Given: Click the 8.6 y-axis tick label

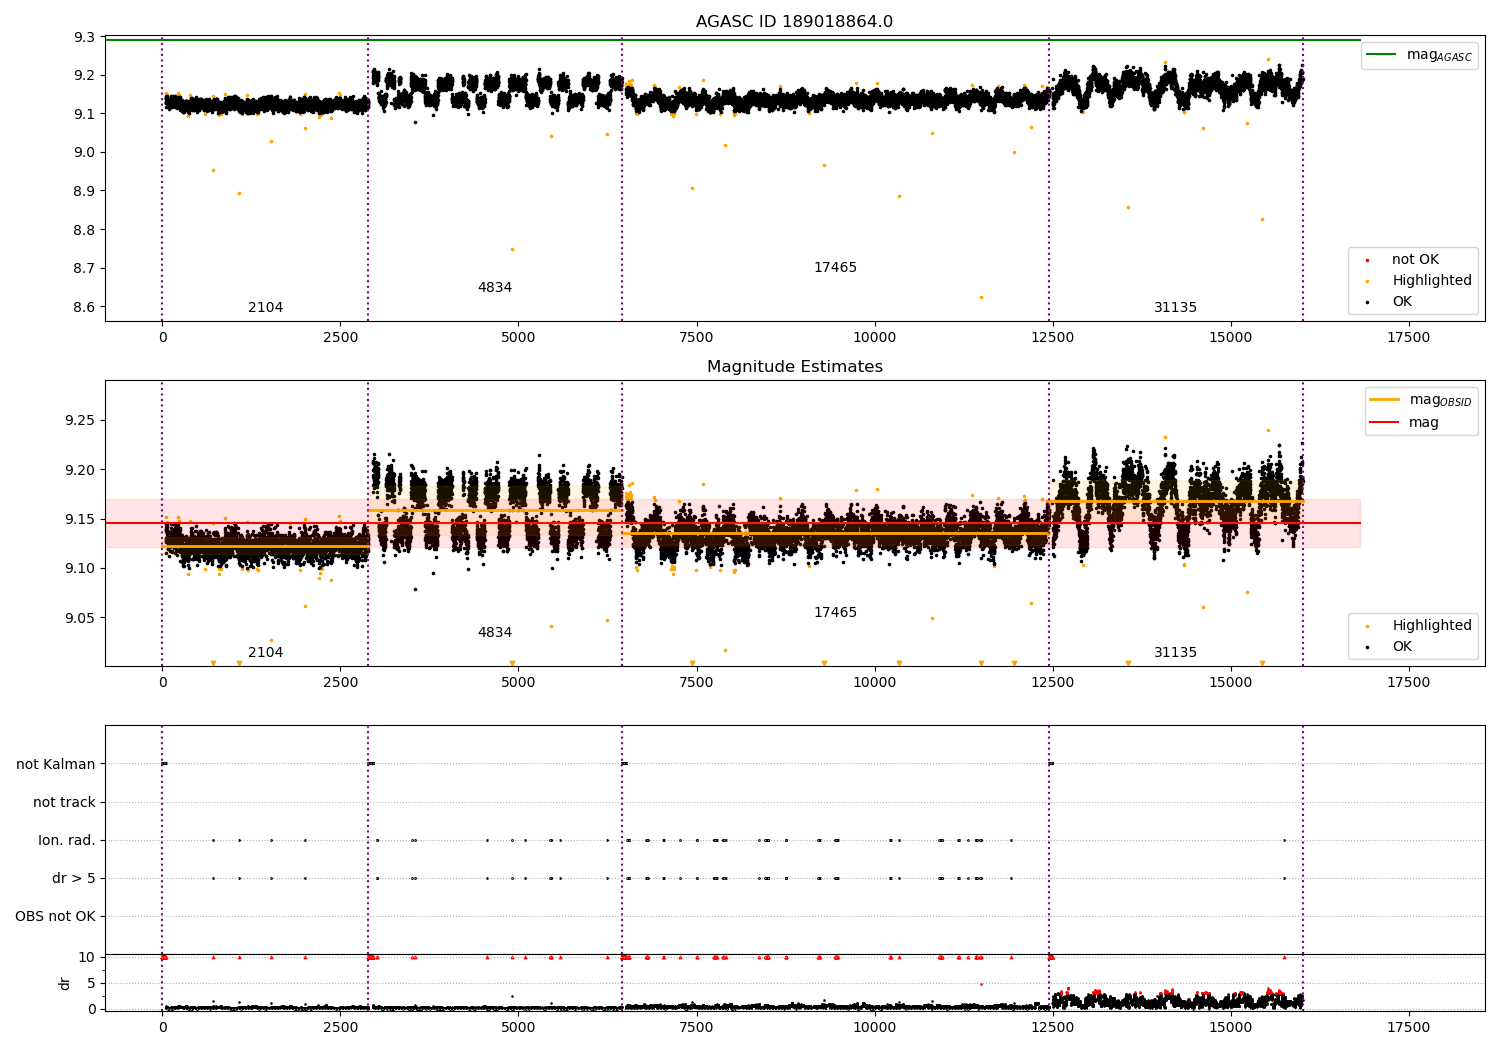Looking at the screenshot, I should 84,307.
